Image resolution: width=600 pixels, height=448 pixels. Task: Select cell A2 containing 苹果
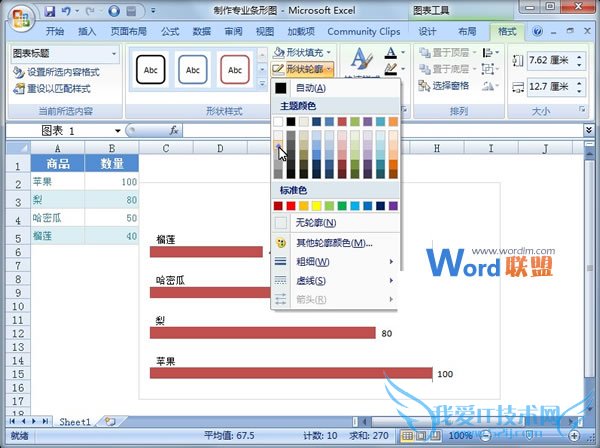coord(57,182)
